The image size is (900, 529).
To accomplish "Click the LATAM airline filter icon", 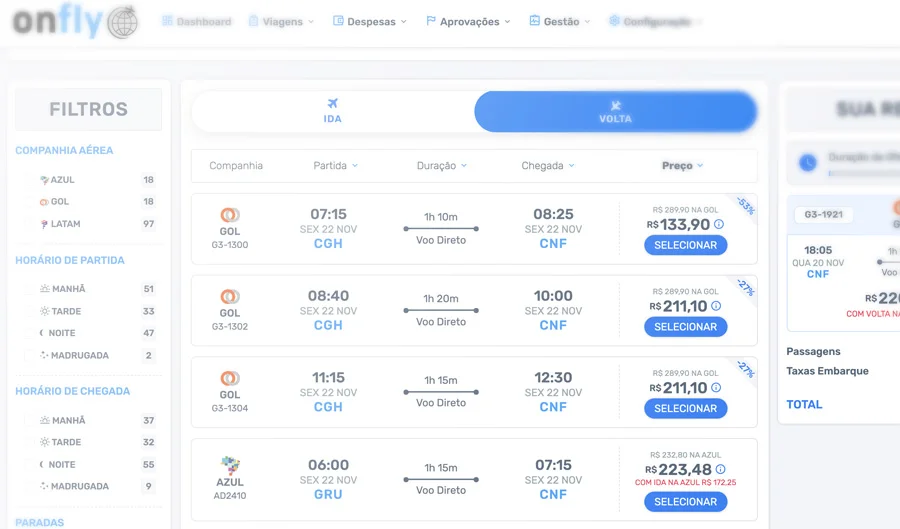I will tap(44, 224).
